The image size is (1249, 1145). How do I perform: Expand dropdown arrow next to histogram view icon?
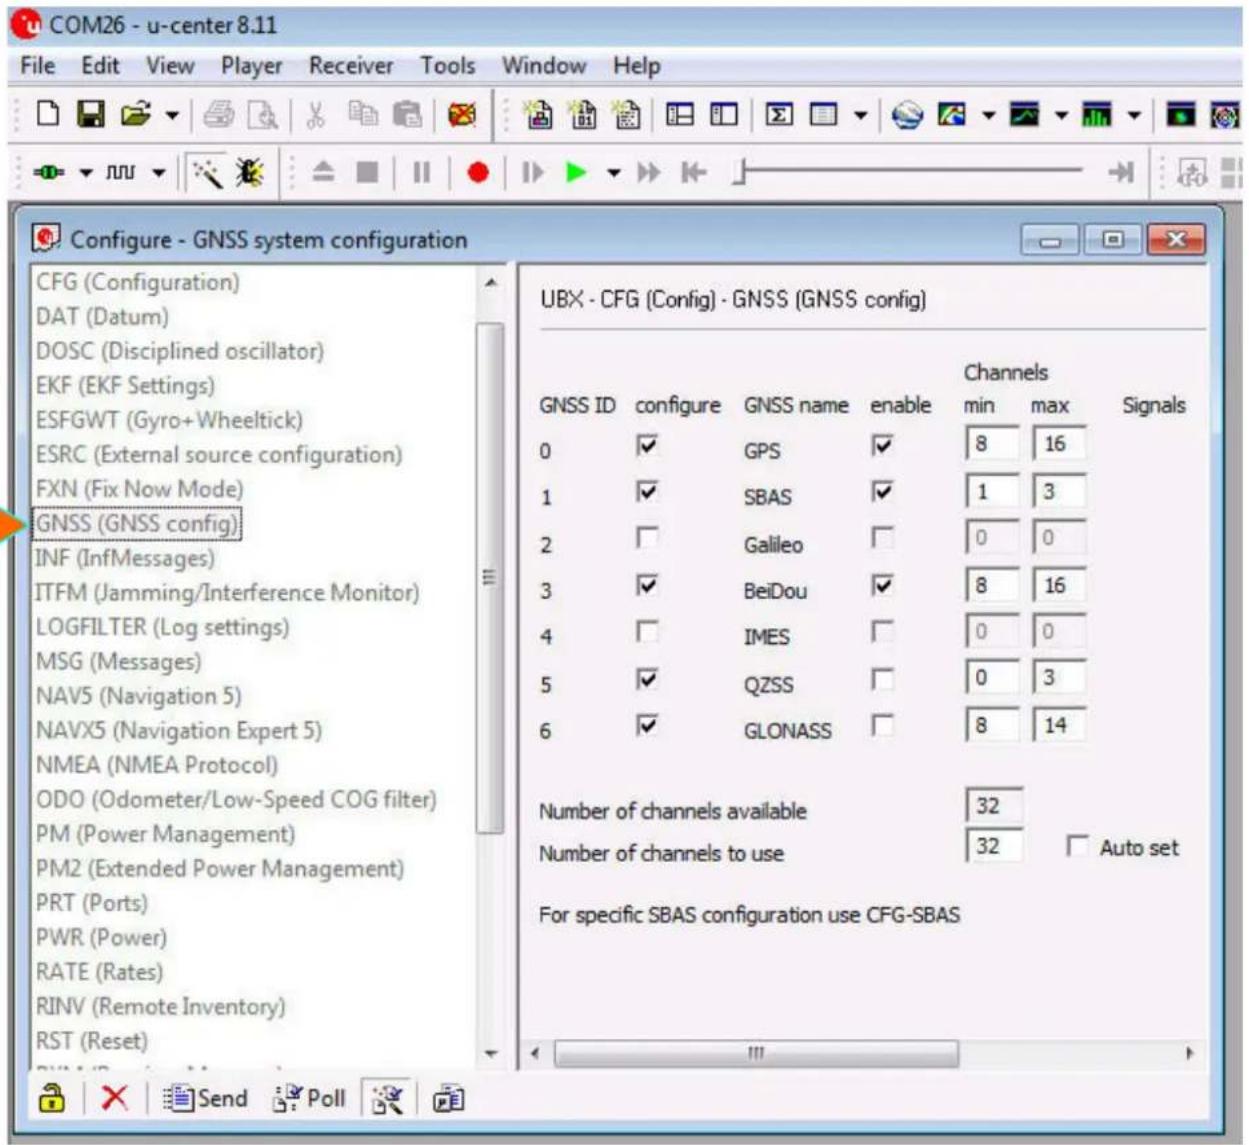[1134, 116]
